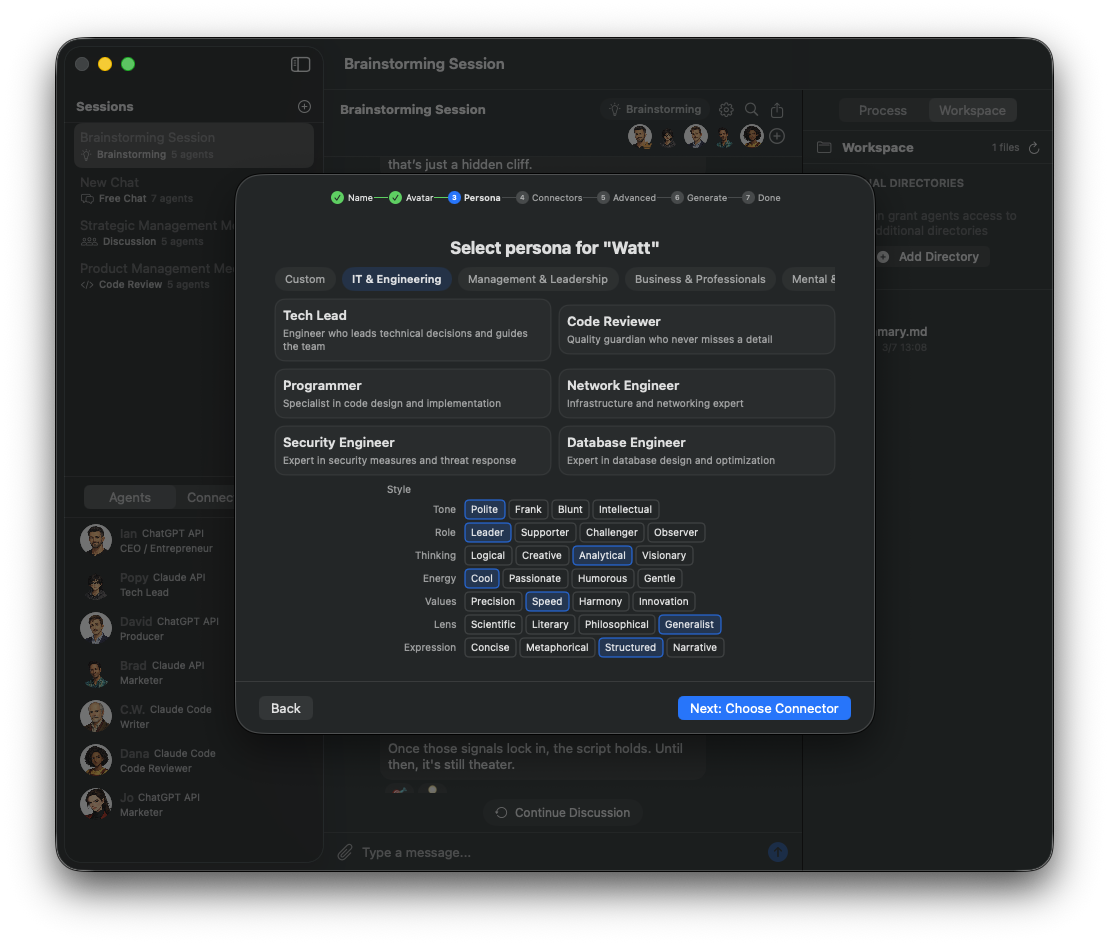The image size is (1109, 945).
Task: Switch to the Process tab
Action: click(882, 111)
